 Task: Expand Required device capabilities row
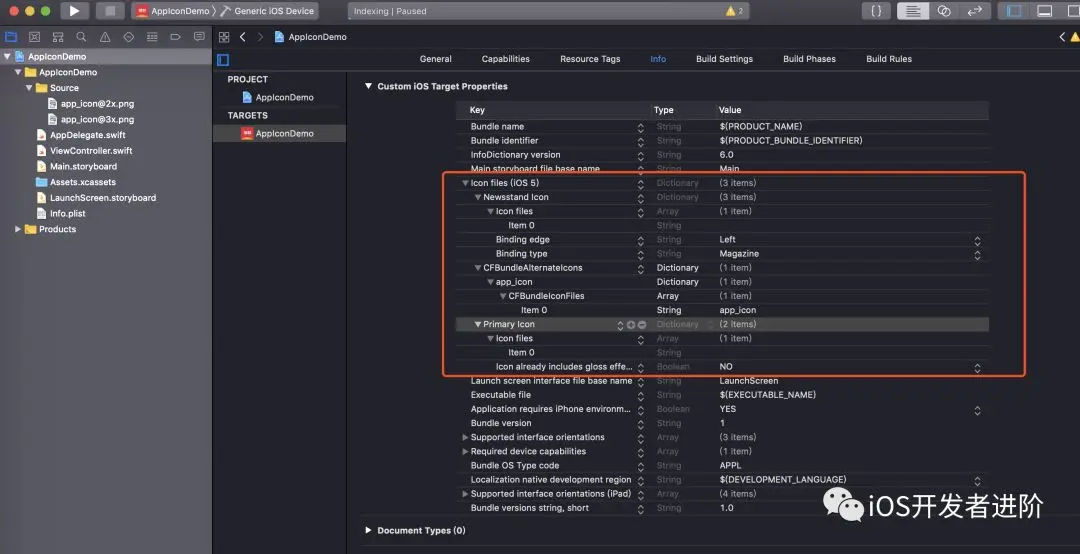pos(465,452)
